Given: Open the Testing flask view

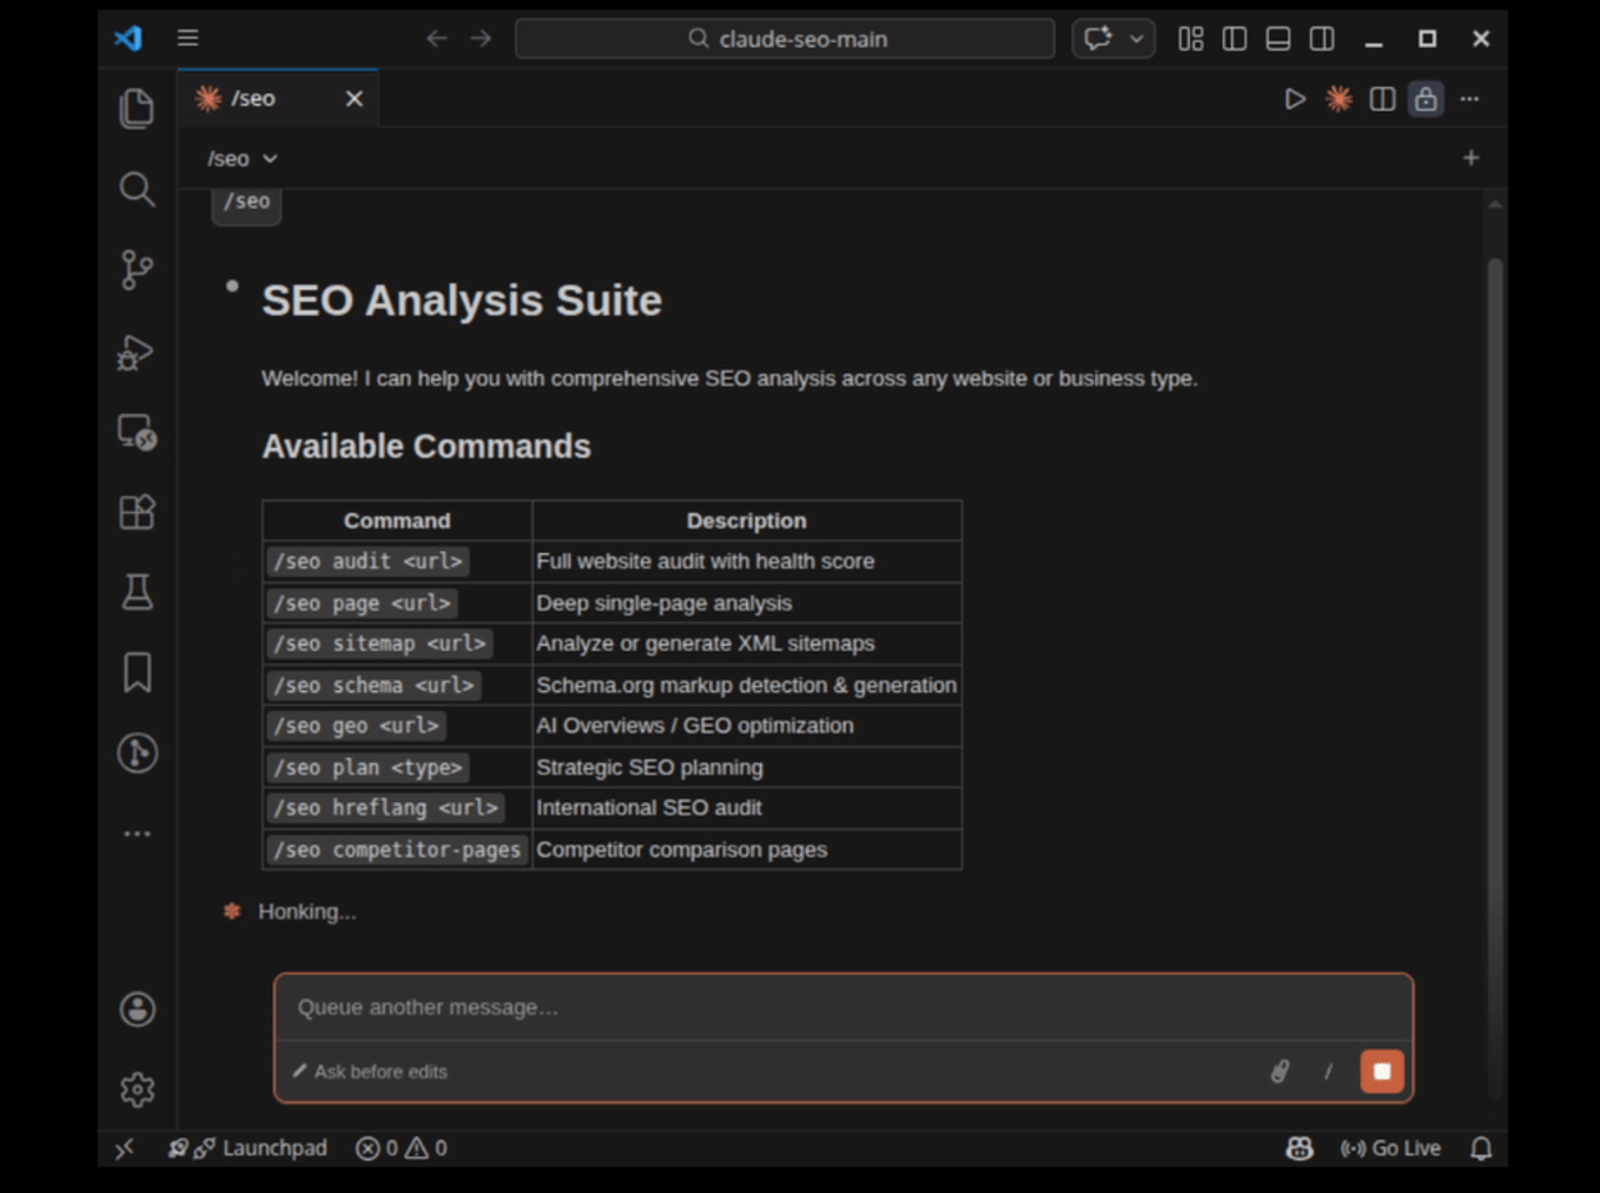Looking at the screenshot, I should (x=137, y=592).
